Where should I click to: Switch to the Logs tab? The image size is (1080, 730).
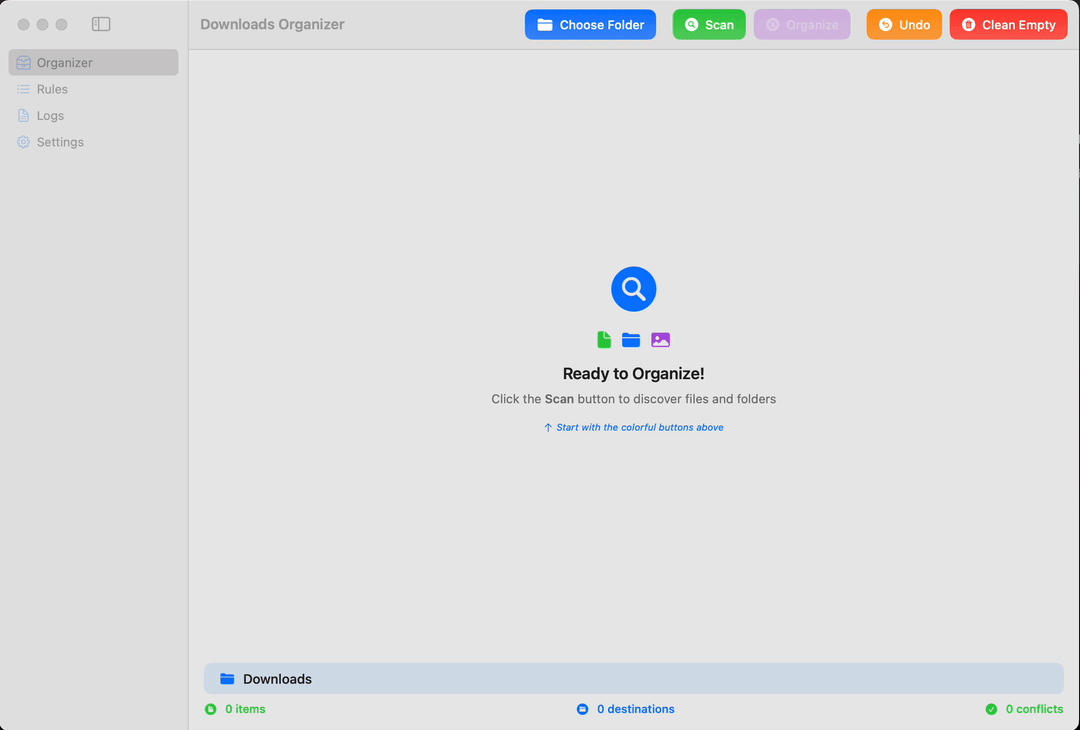49,115
